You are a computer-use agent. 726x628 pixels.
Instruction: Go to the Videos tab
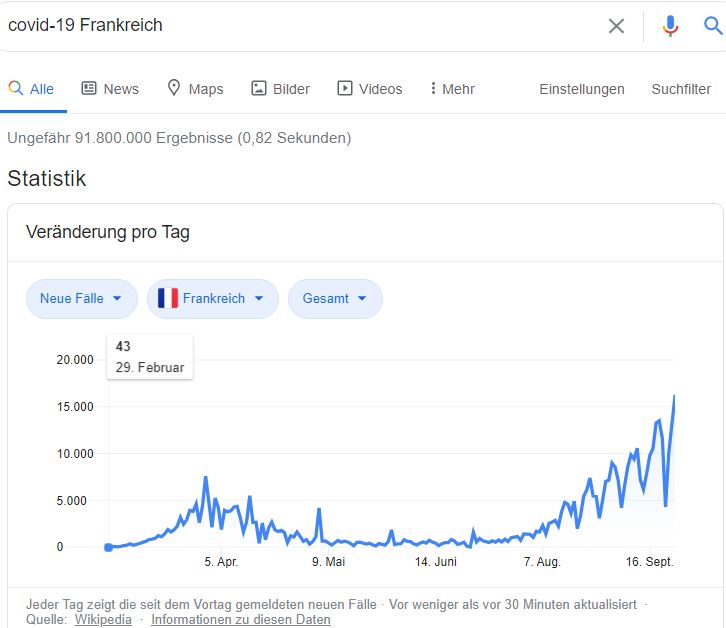click(x=370, y=88)
